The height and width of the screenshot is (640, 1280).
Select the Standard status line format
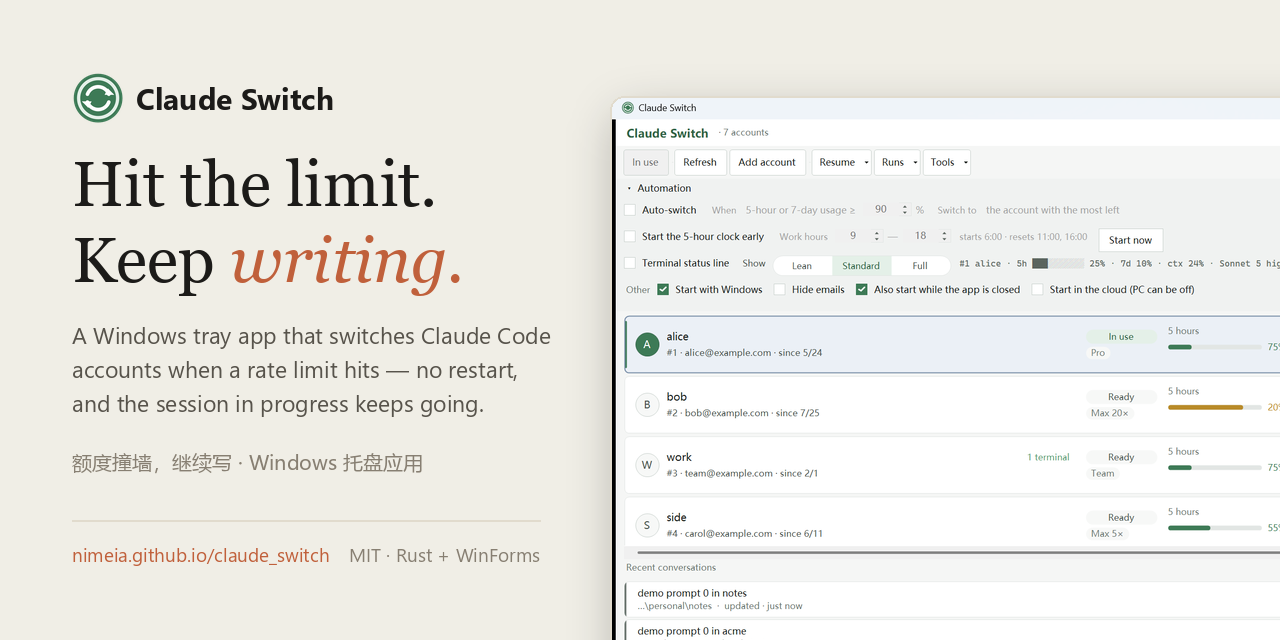(x=861, y=266)
